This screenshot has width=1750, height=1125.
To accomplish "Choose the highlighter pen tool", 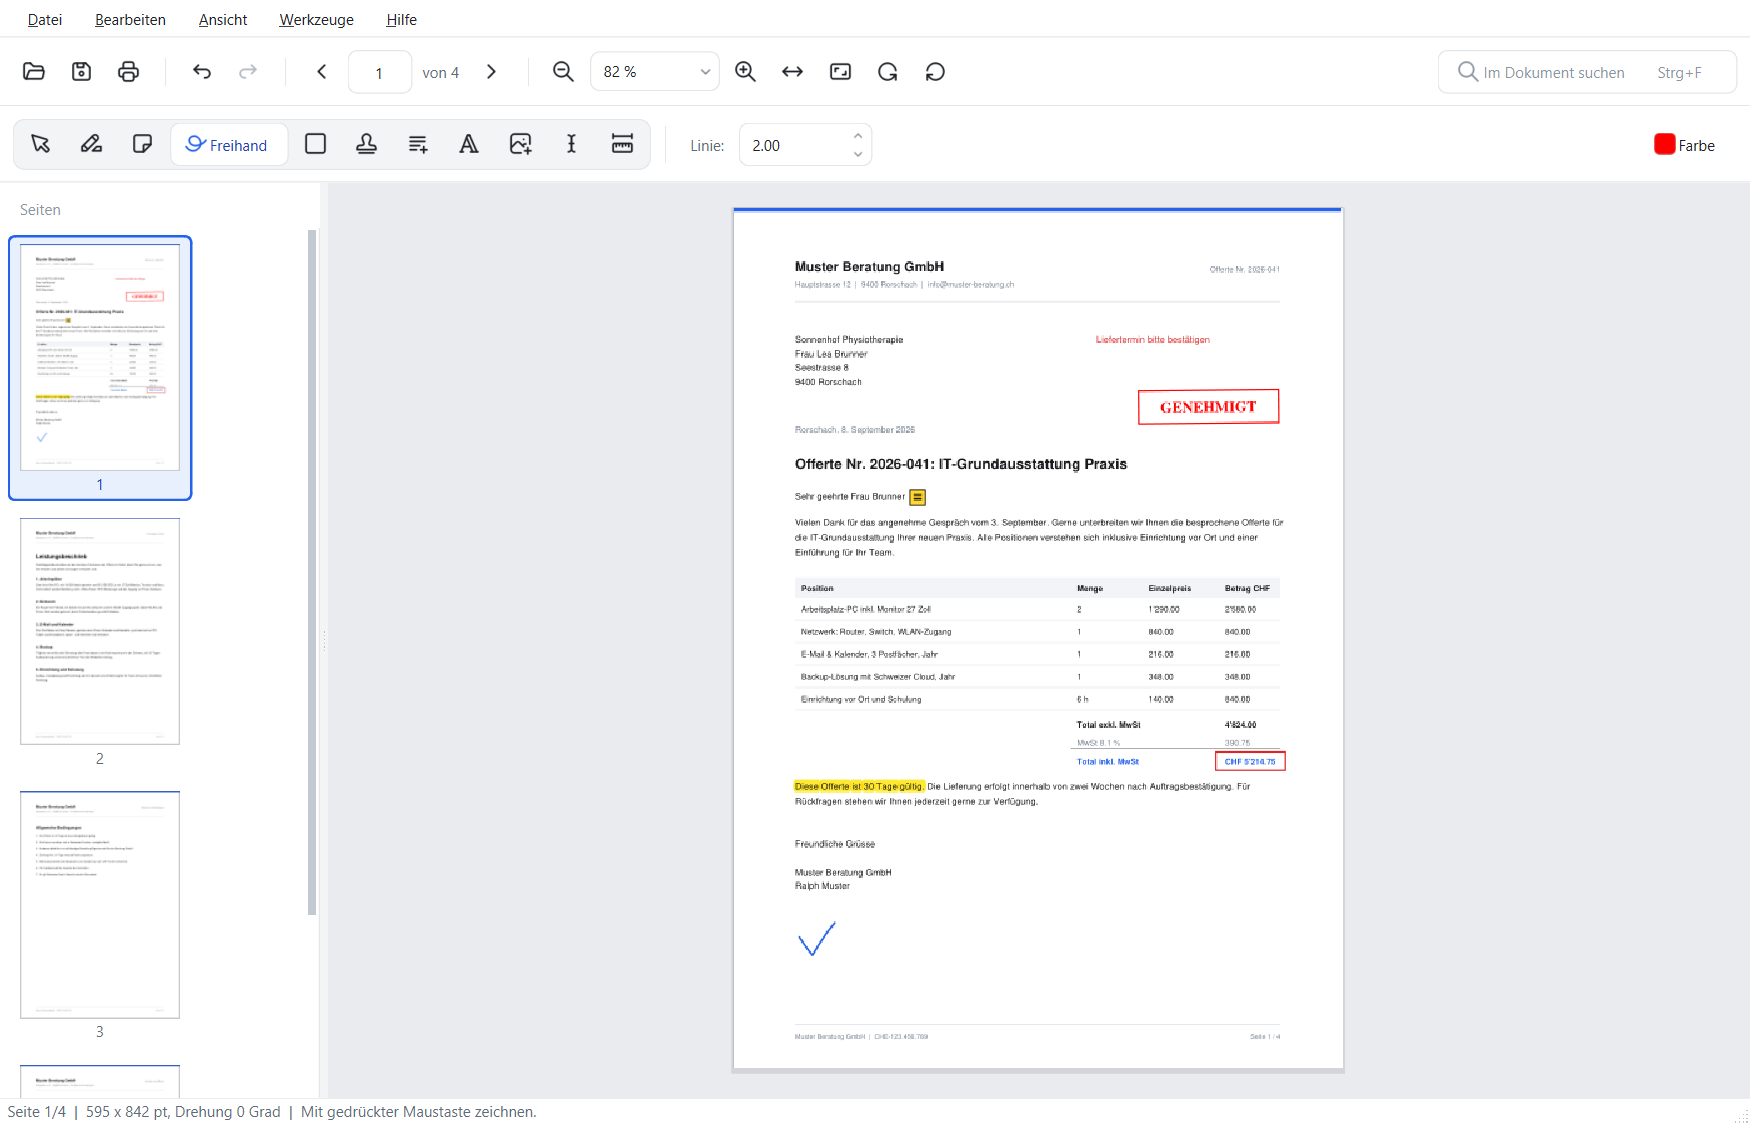I will click(91, 144).
